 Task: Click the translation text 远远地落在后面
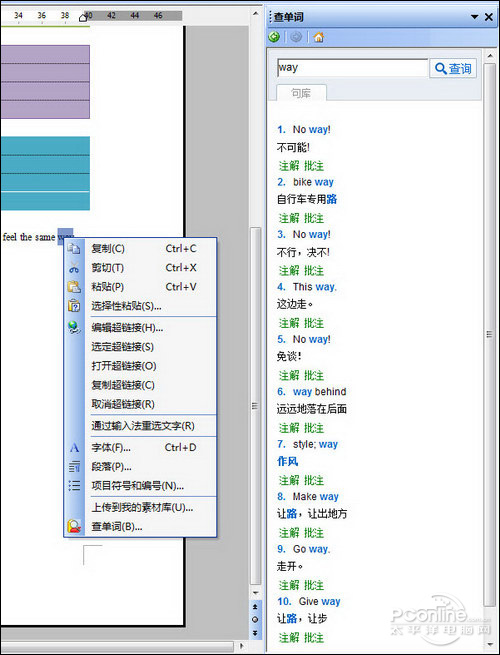[312, 409]
